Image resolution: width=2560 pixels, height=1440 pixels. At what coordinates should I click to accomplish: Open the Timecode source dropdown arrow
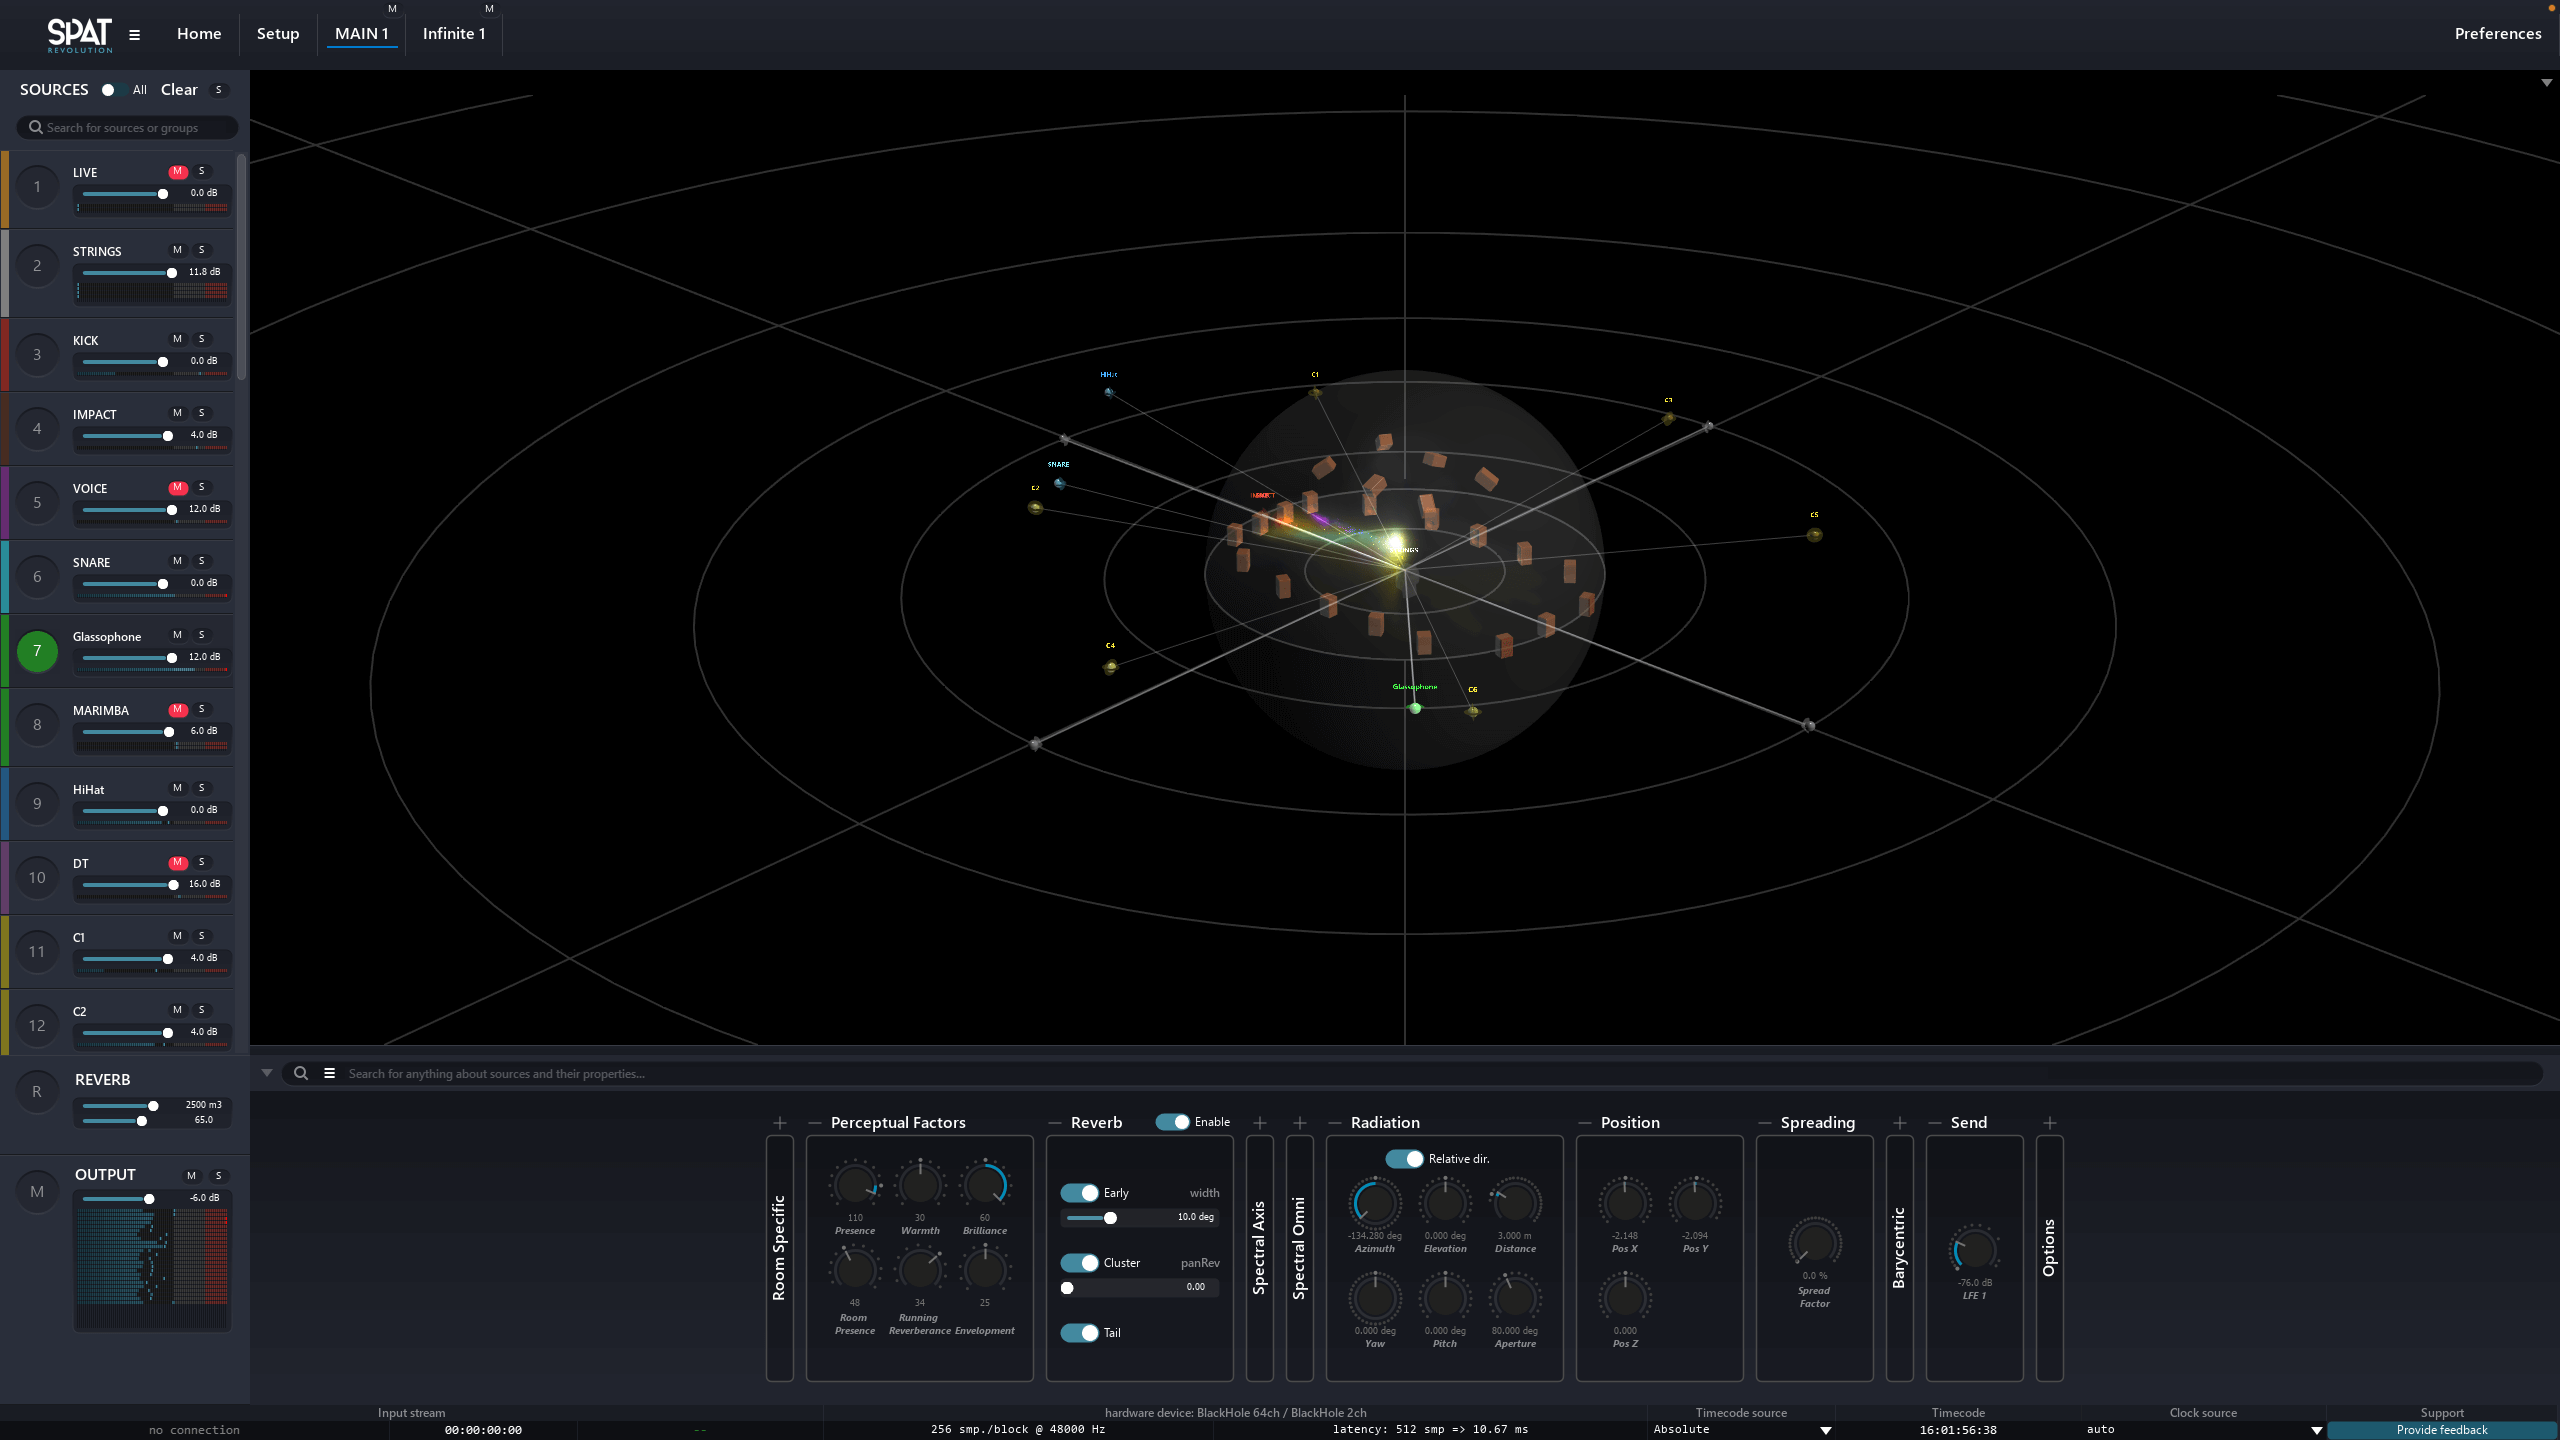point(1825,1430)
